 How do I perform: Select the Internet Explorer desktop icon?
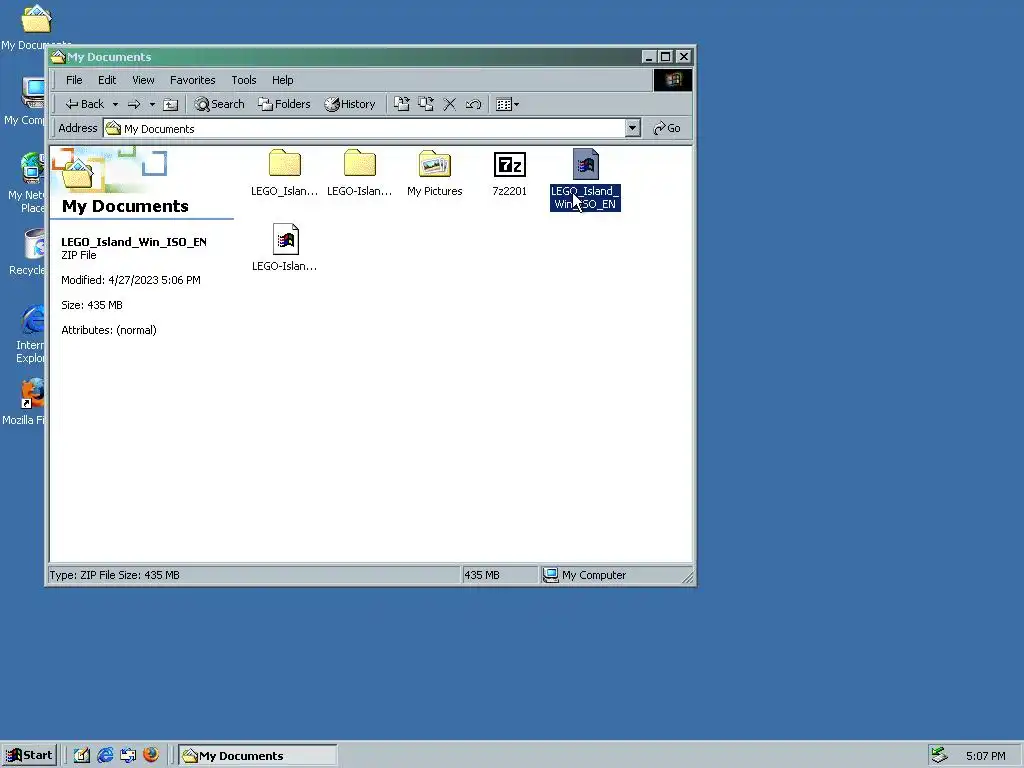(x=30, y=334)
